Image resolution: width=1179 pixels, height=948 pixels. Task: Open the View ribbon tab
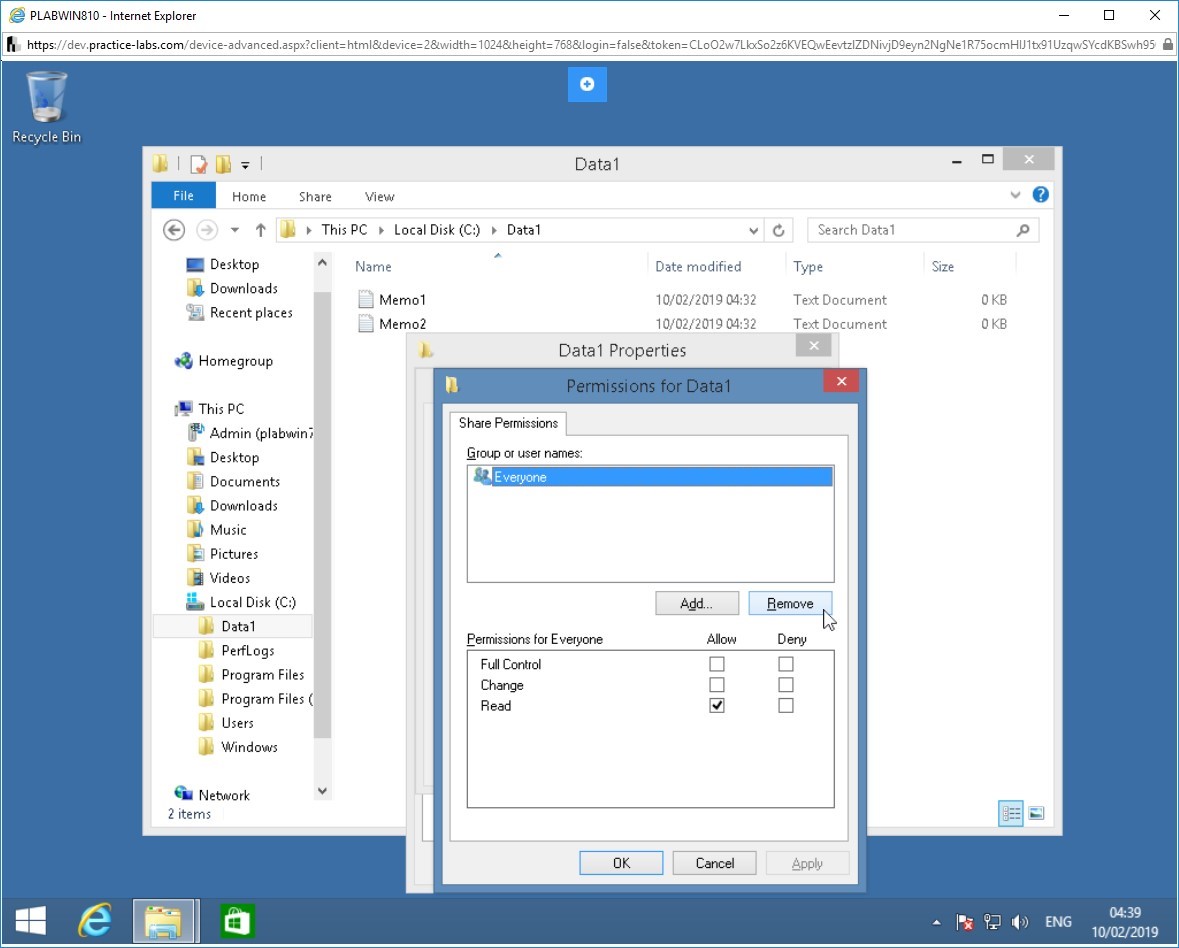point(380,196)
